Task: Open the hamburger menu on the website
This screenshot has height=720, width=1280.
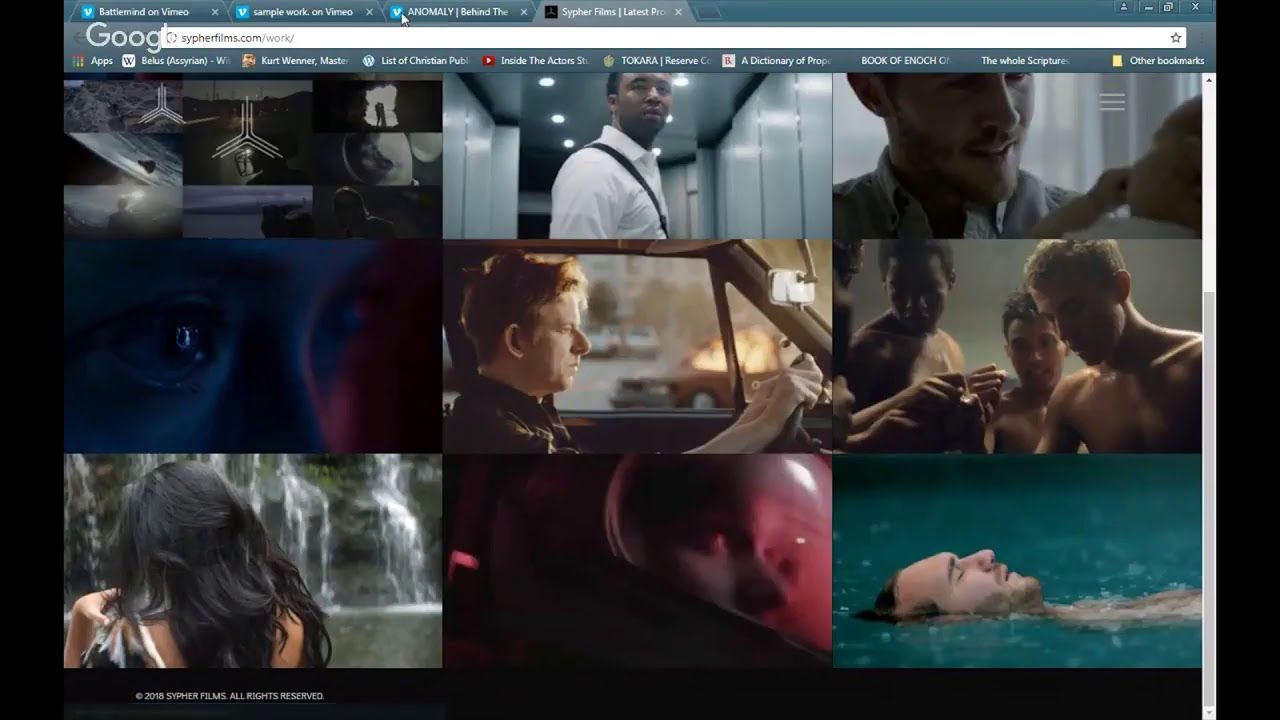Action: tap(1112, 102)
